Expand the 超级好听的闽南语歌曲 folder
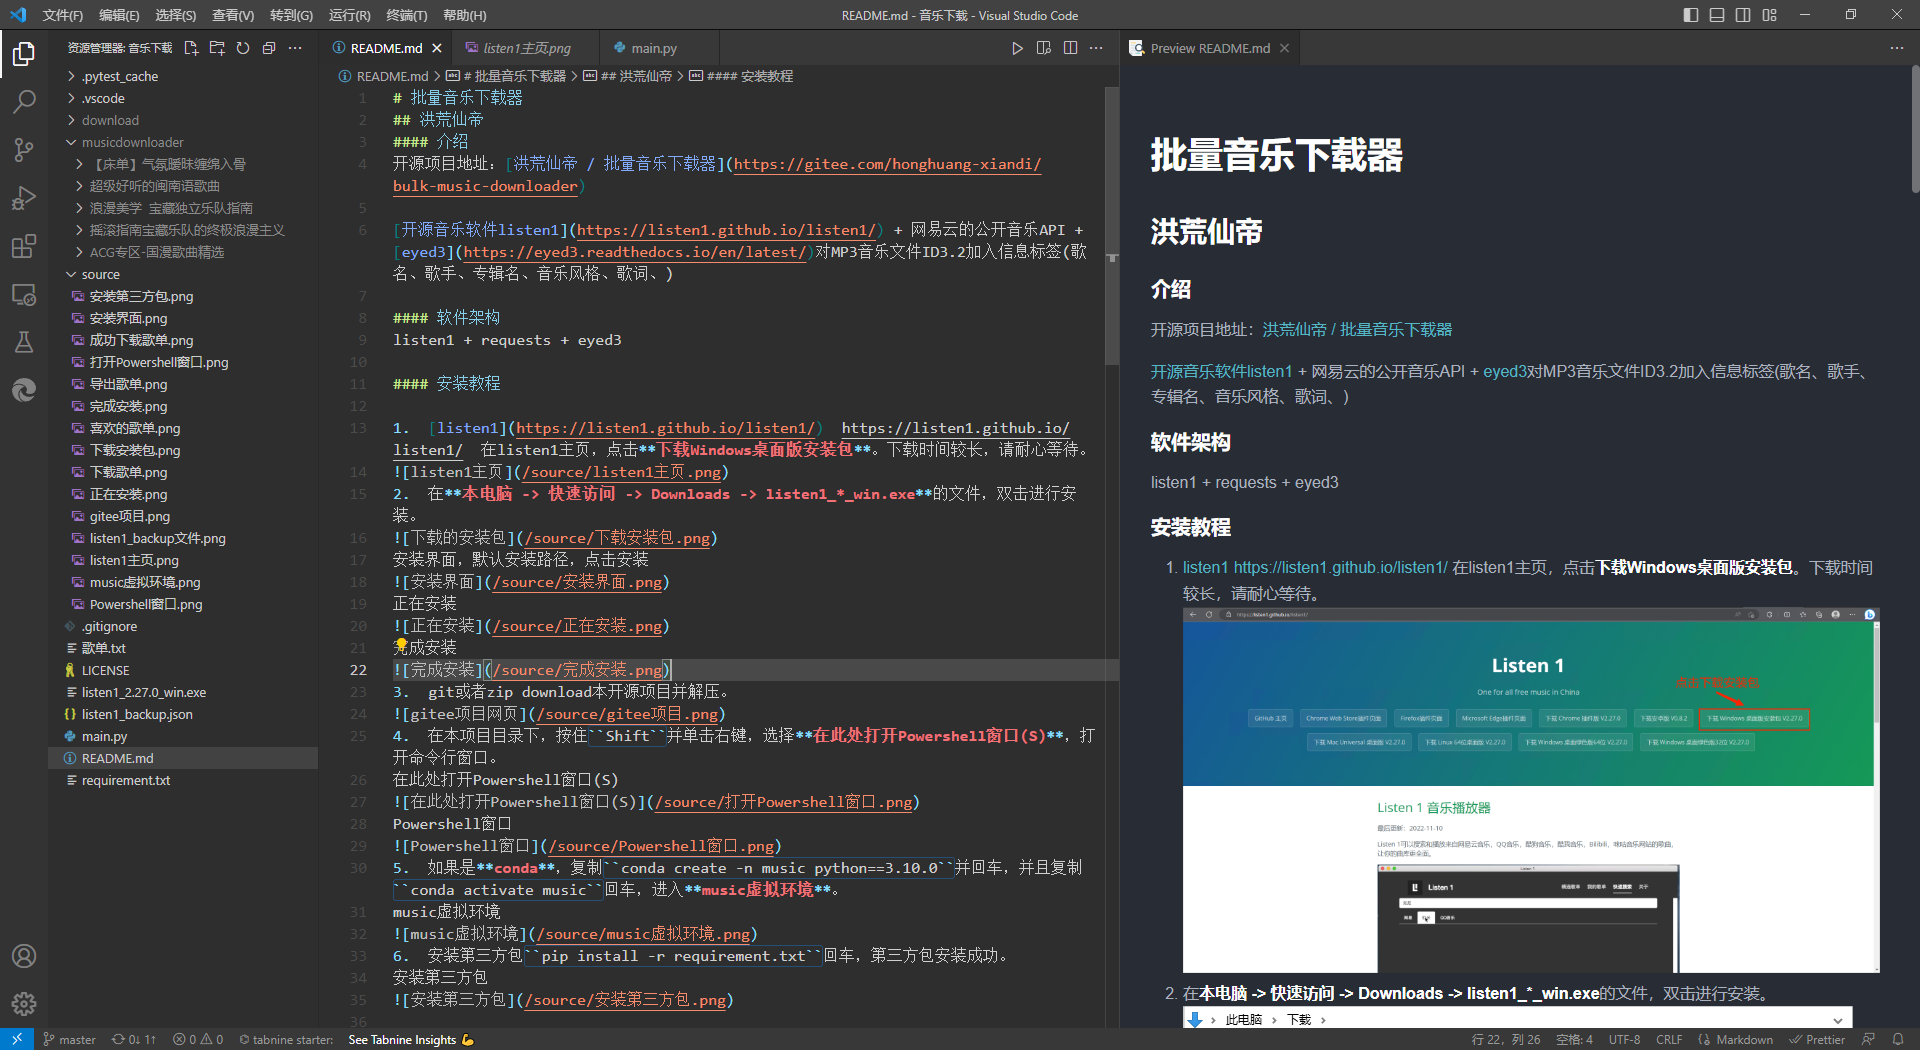The width and height of the screenshot is (1920, 1050). click(183, 186)
